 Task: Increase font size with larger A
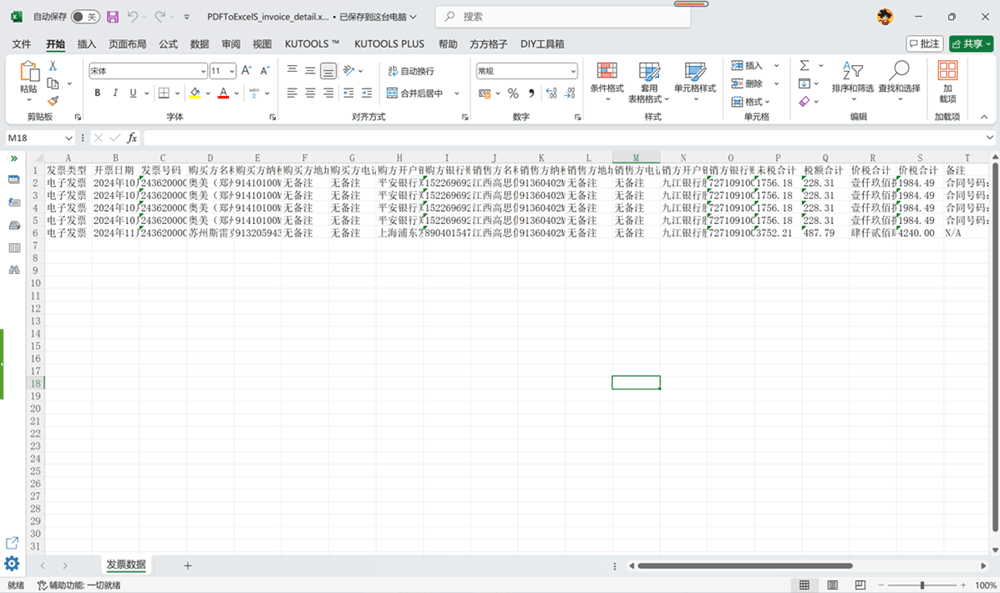coord(246,71)
